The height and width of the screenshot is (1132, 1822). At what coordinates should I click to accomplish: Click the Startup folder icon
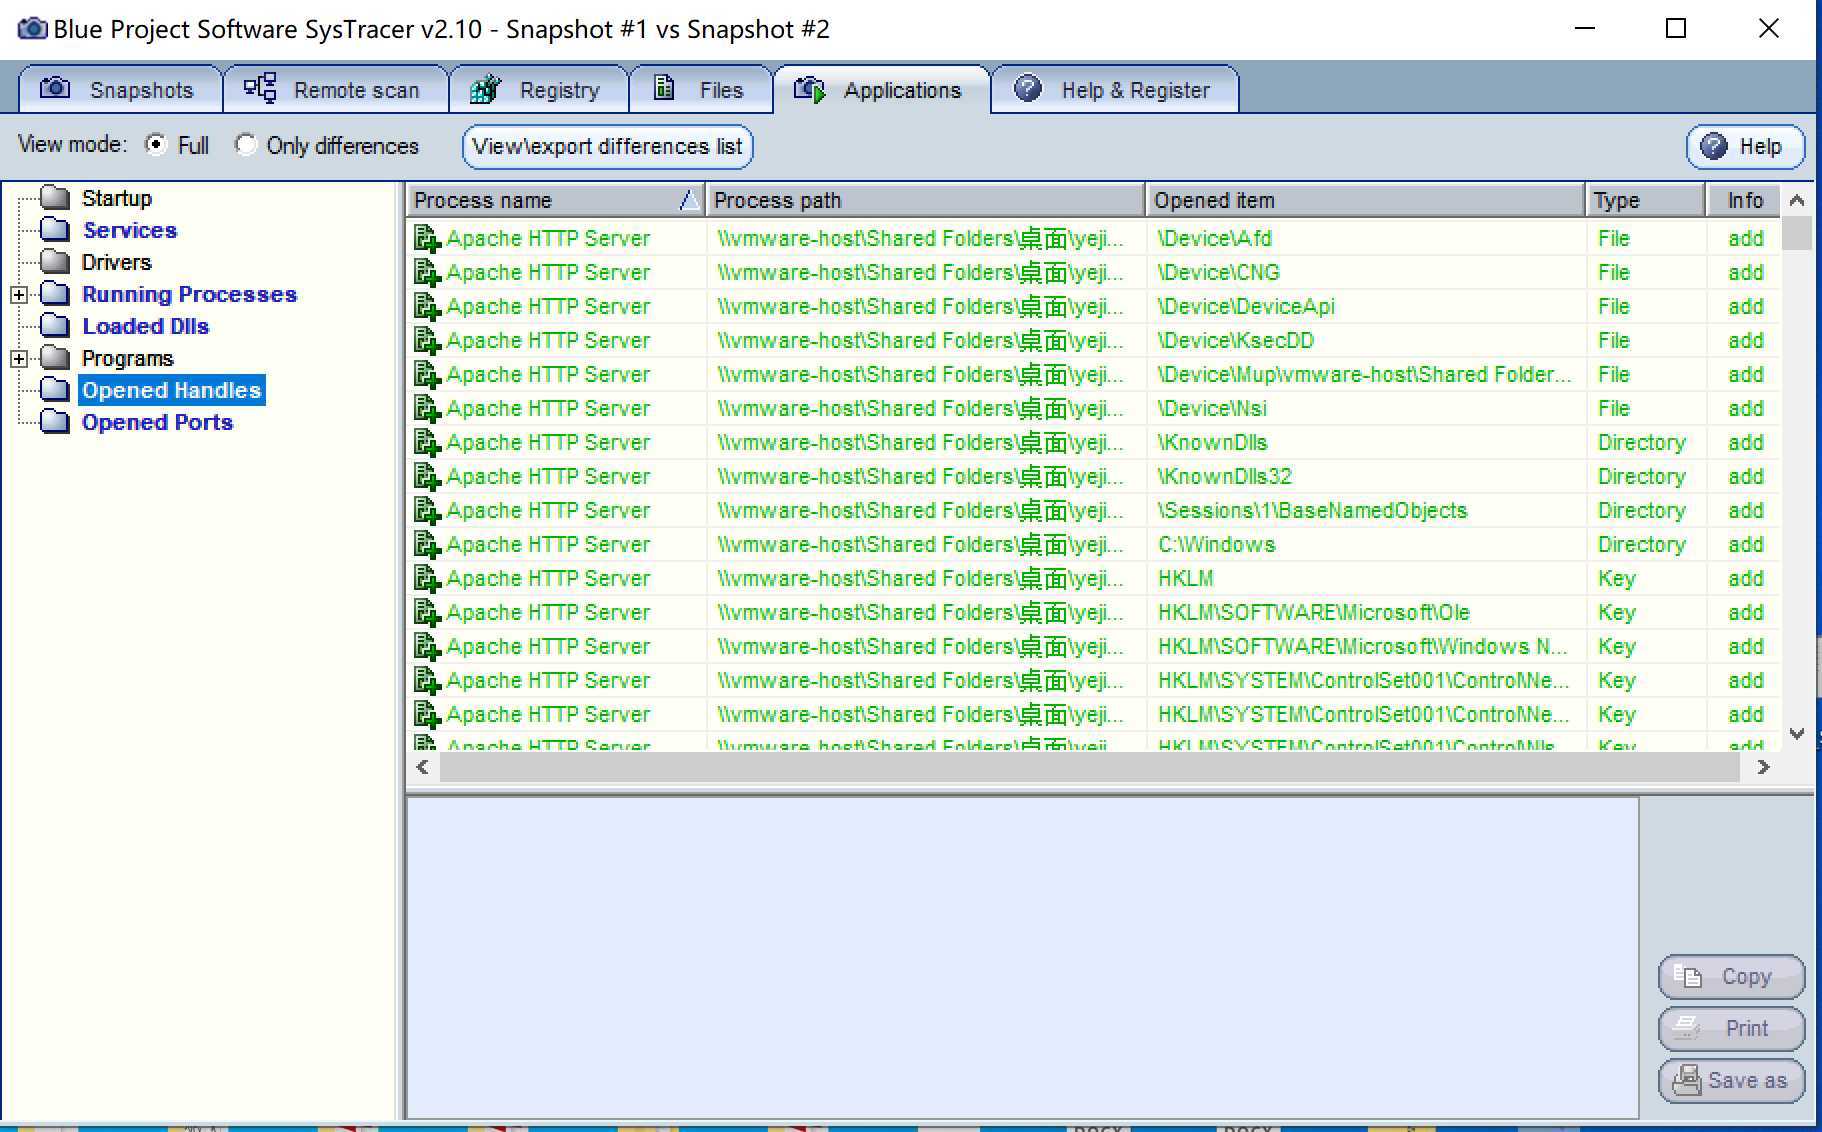[x=55, y=197]
